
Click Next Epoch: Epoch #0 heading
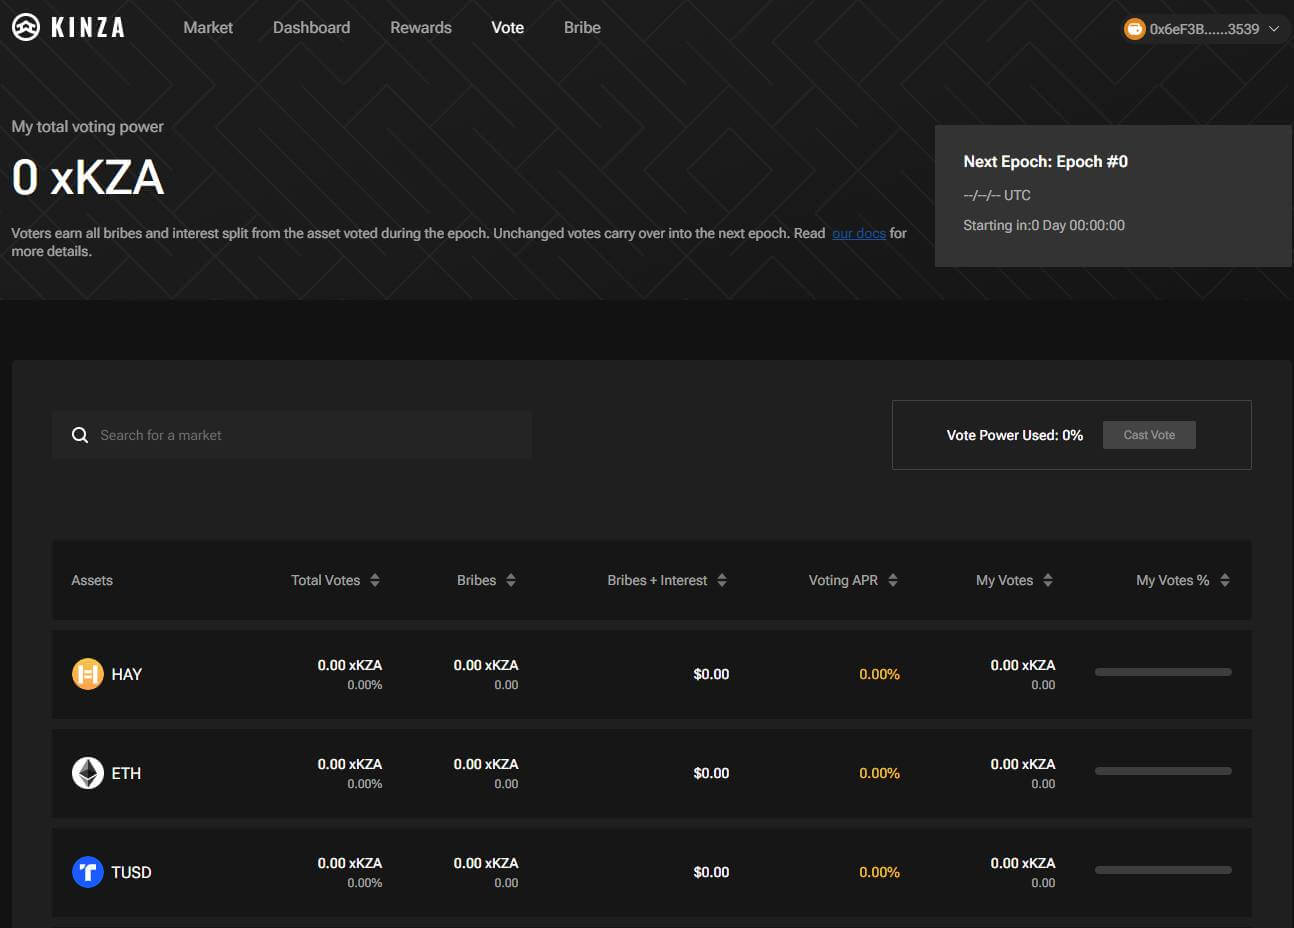point(1045,161)
